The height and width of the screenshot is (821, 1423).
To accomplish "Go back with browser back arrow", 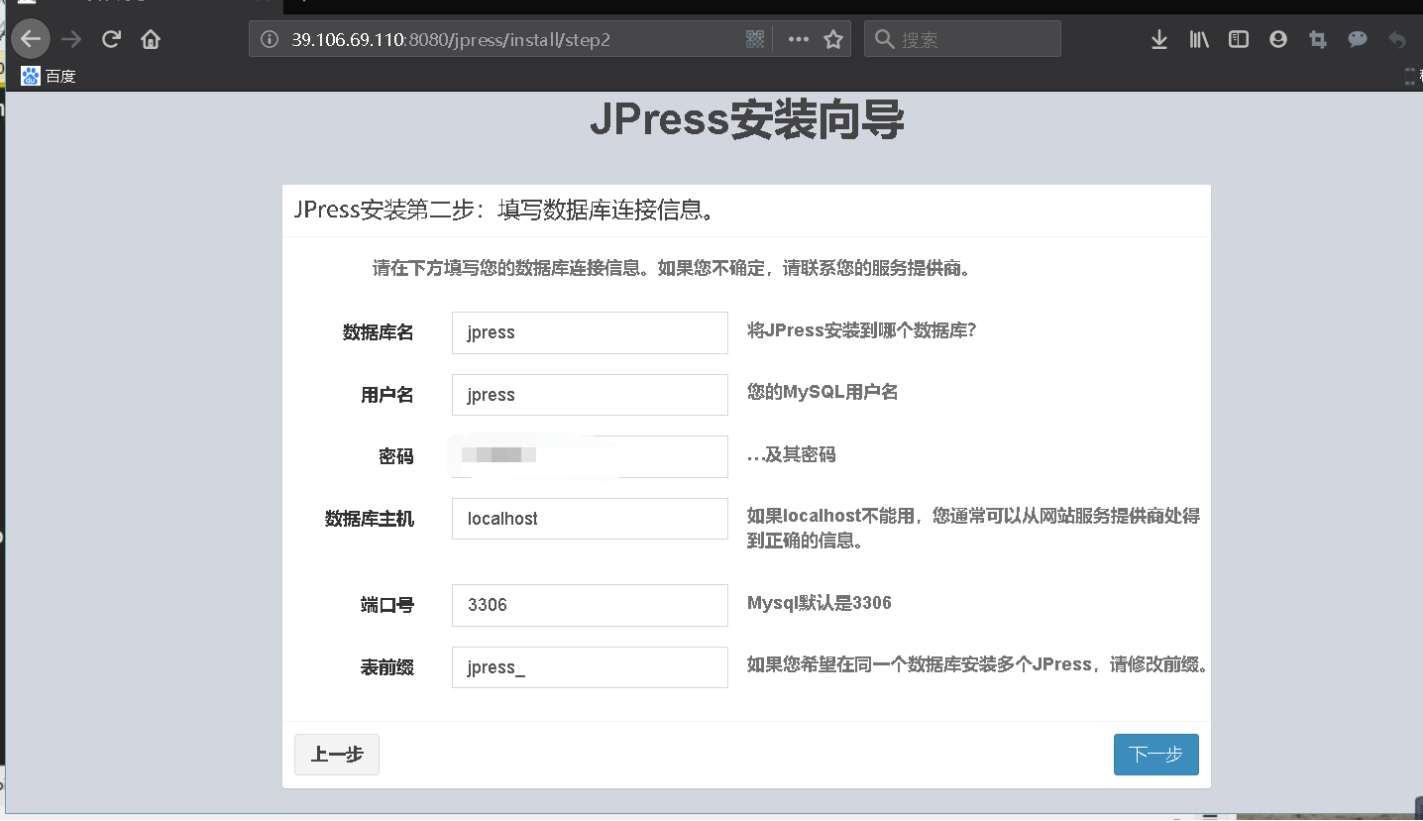I will click(x=31, y=40).
